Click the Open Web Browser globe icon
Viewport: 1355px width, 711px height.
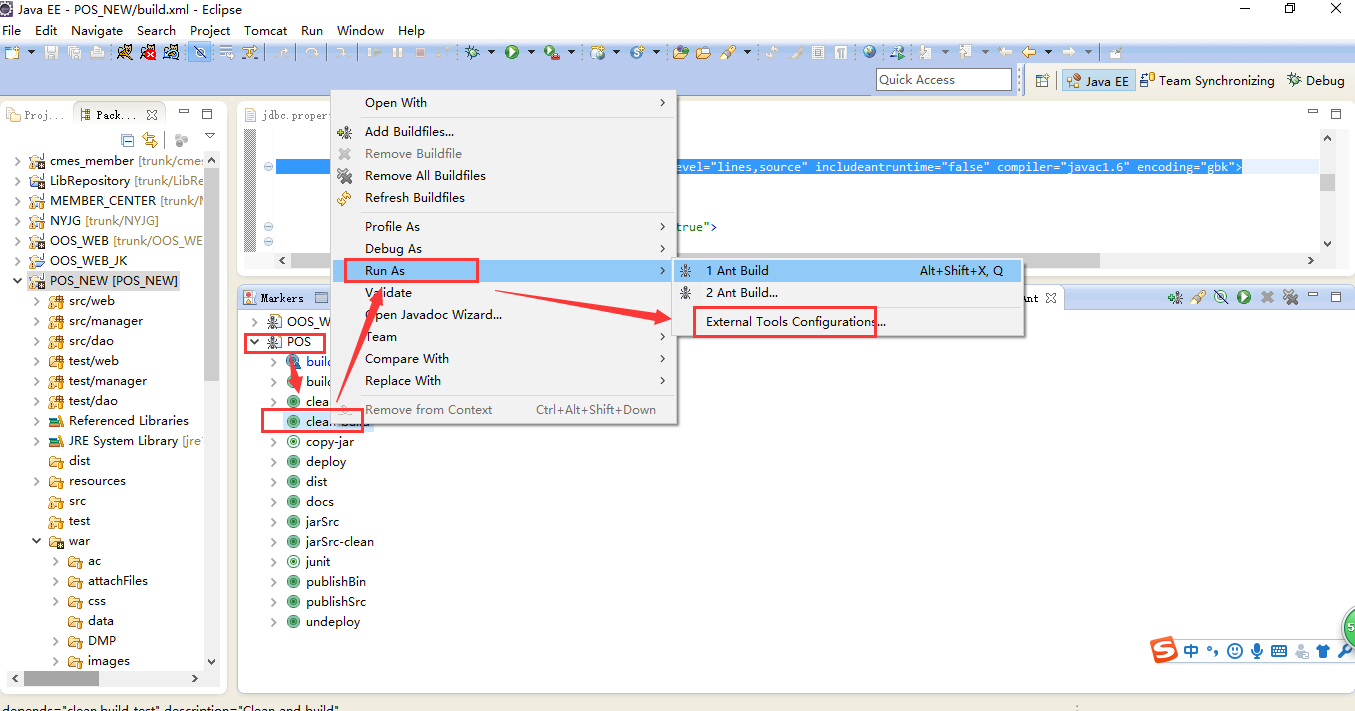[x=869, y=52]
